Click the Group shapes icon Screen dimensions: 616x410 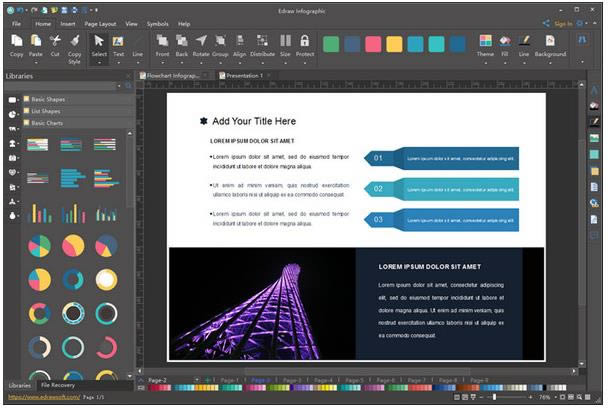point(220,46)
